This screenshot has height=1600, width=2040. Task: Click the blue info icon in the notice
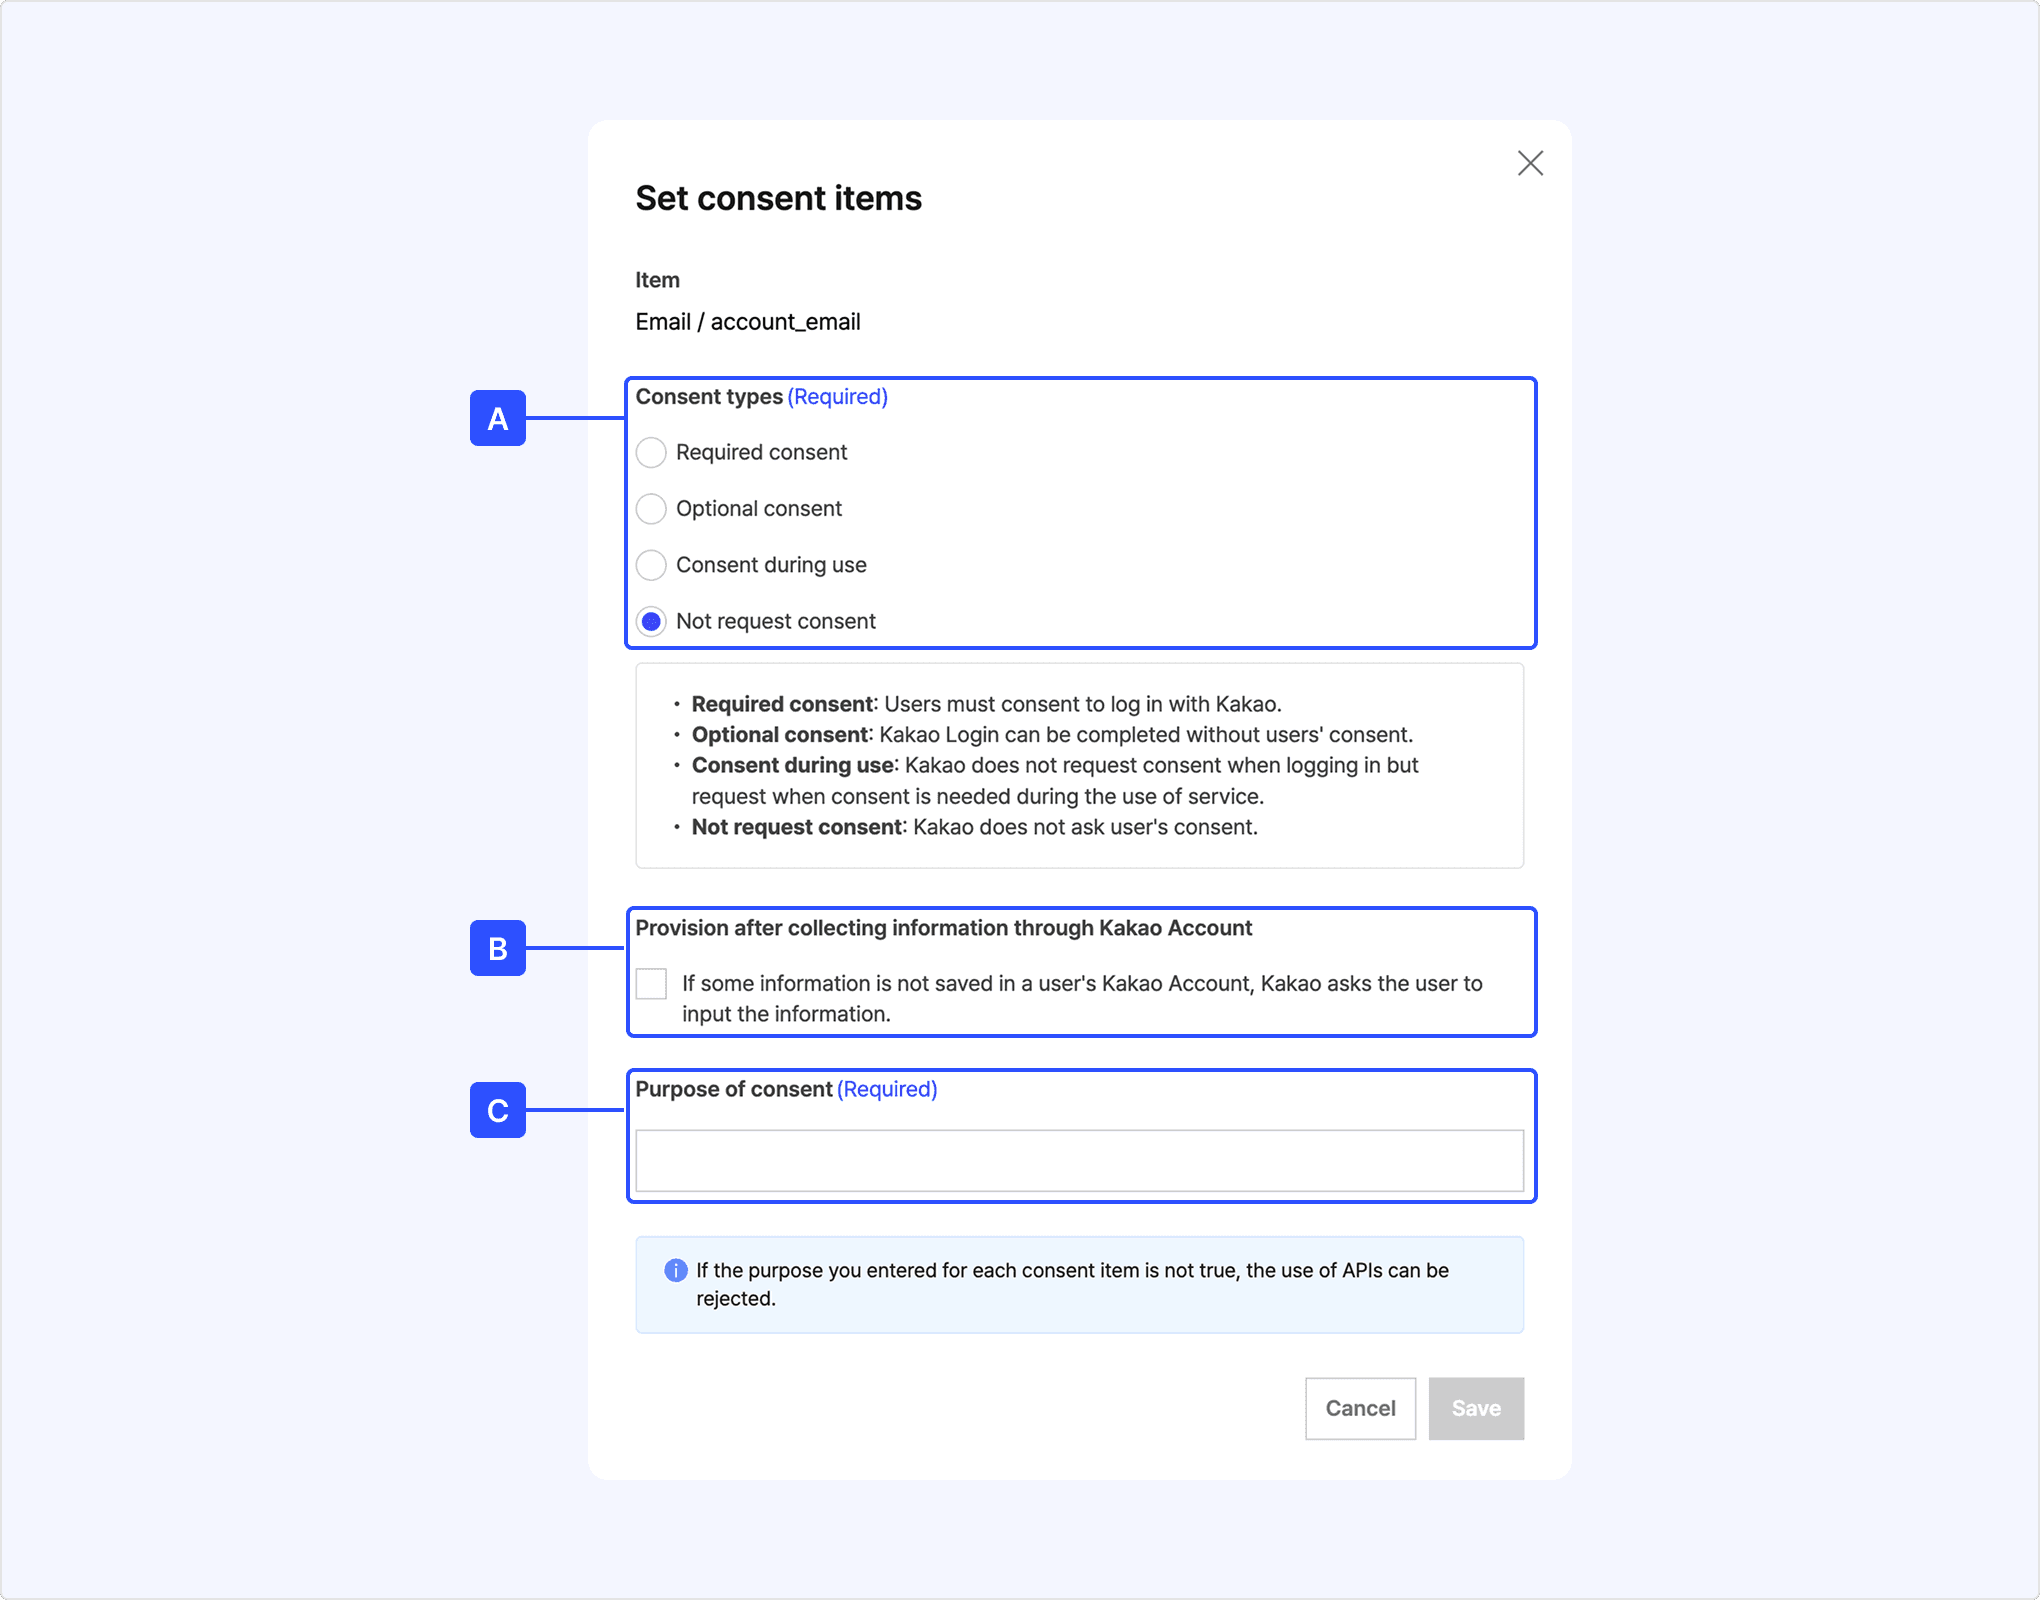click(x=676, y=1270)
